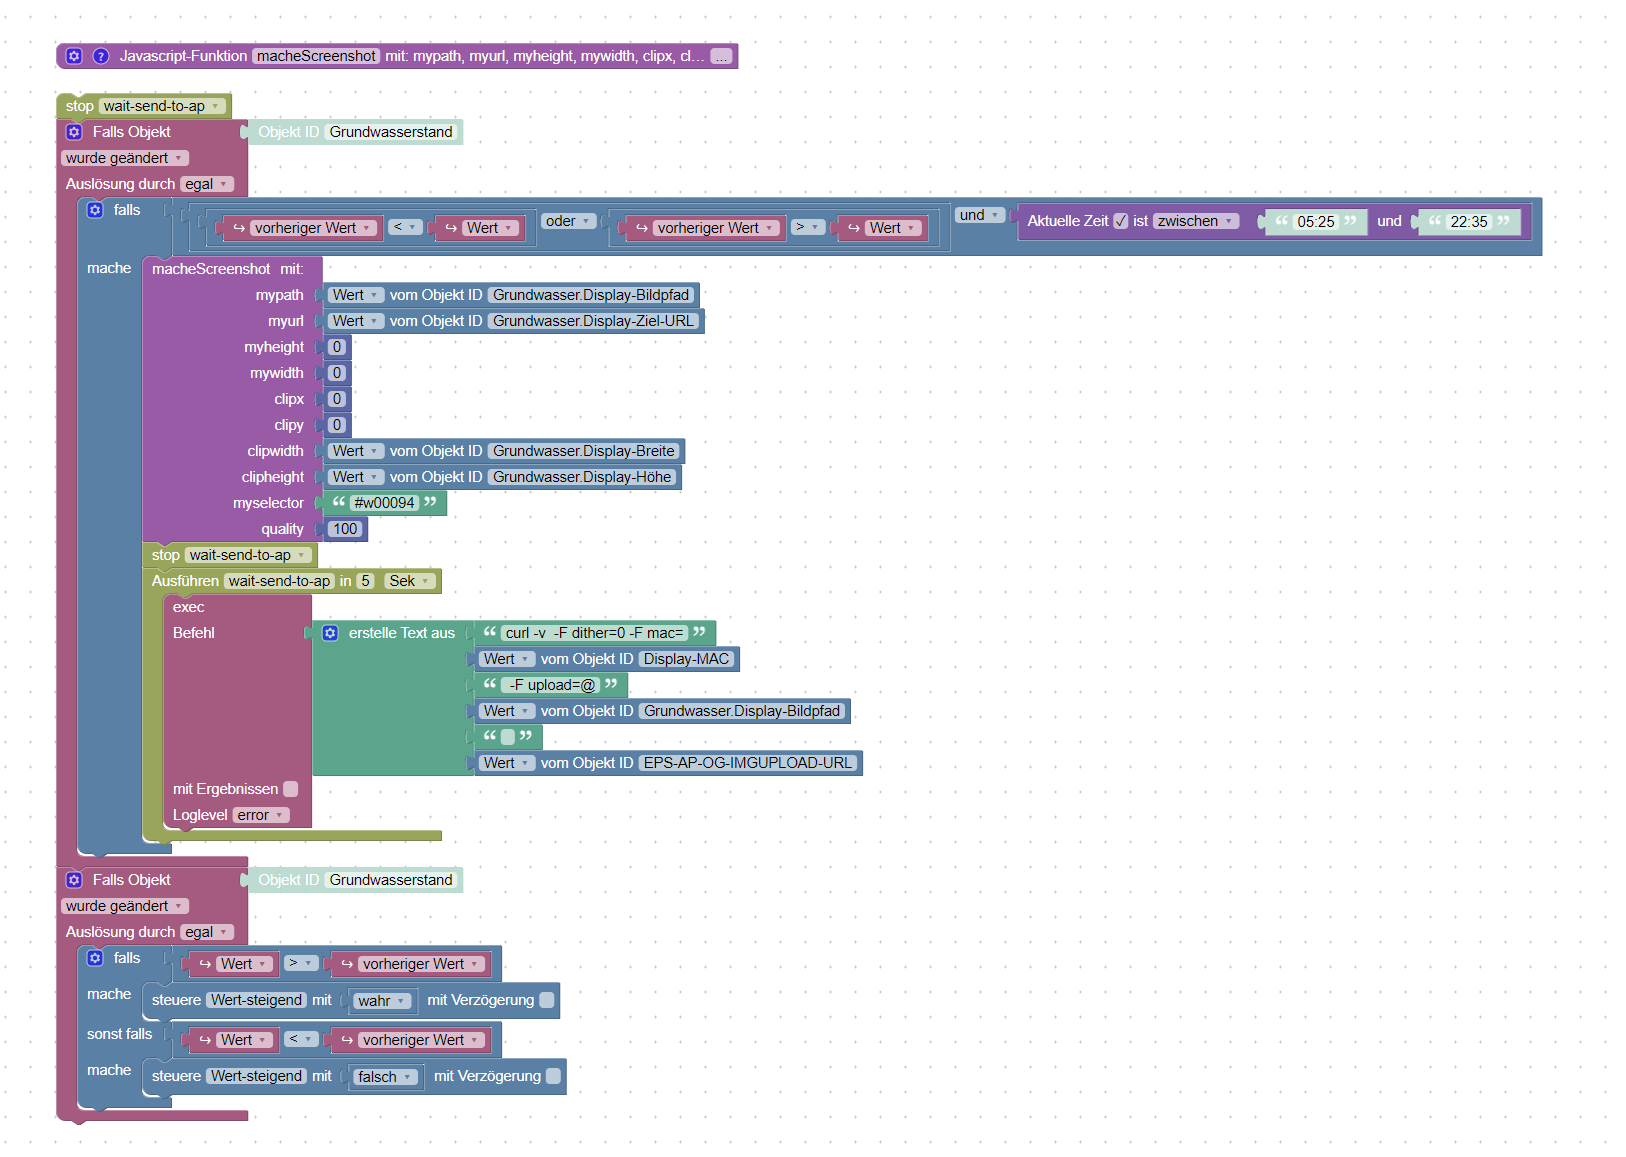
Task: Open the top stop wait-send-to-ap dropdown
Action: (161, 106)
